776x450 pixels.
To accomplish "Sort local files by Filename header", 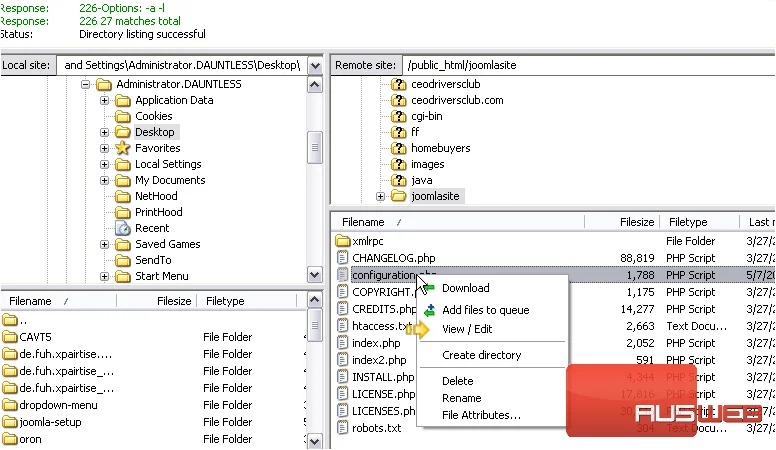I will click(58, 301).
